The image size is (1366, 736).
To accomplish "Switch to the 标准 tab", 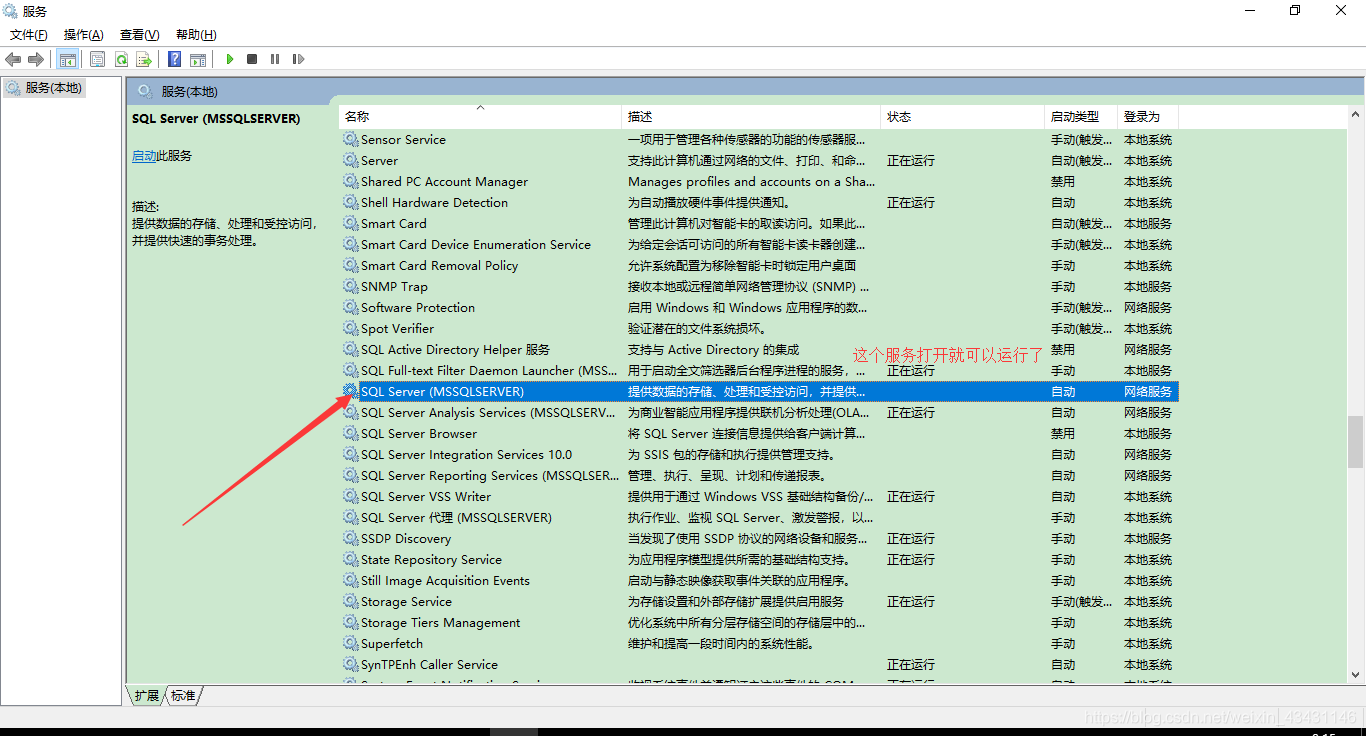I will click(183, 695).
